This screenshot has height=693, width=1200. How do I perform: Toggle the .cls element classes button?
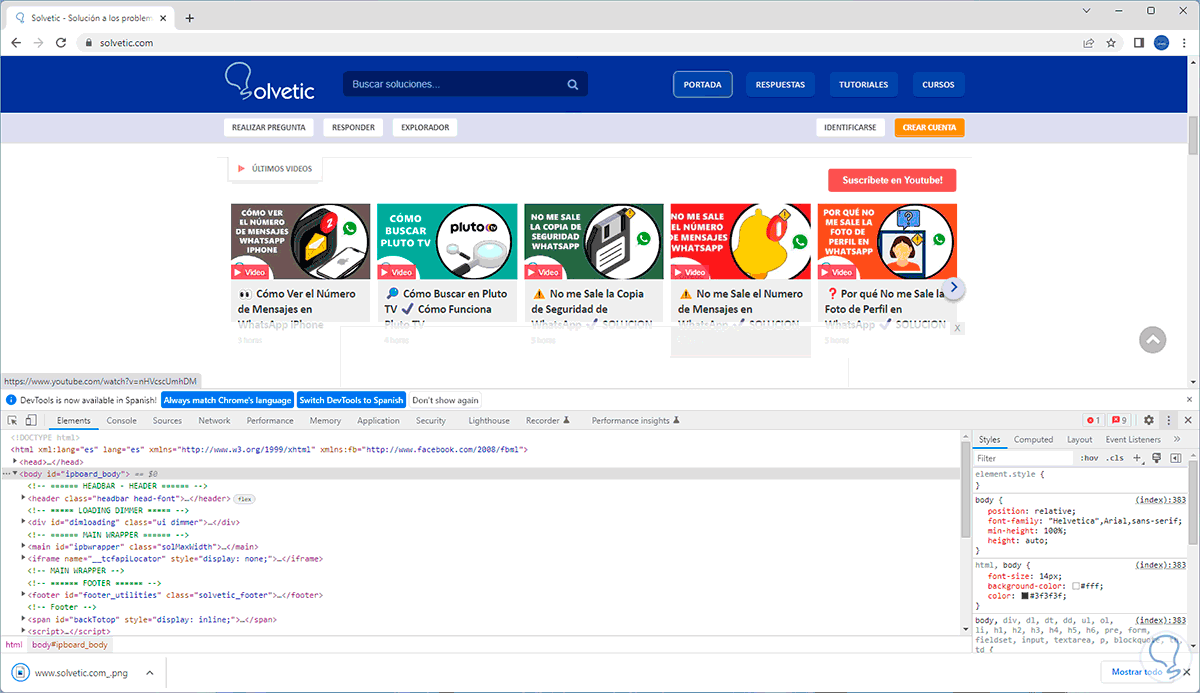click(1115, 458)
